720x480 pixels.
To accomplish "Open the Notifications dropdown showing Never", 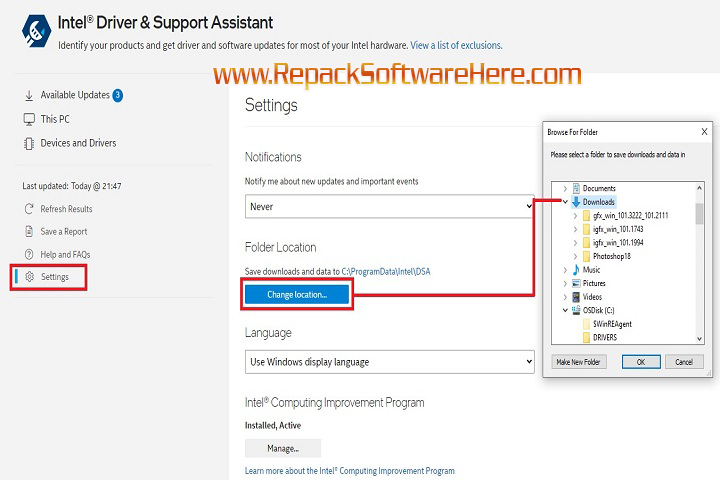I will click(x=389, y=207).
